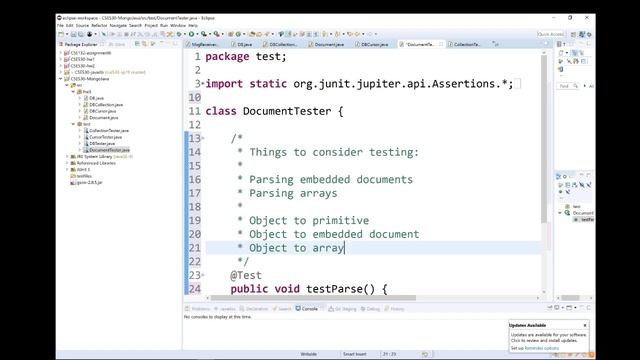Click the Reminder options link in update popup
The image size is (640, 360).
(541, 348)
